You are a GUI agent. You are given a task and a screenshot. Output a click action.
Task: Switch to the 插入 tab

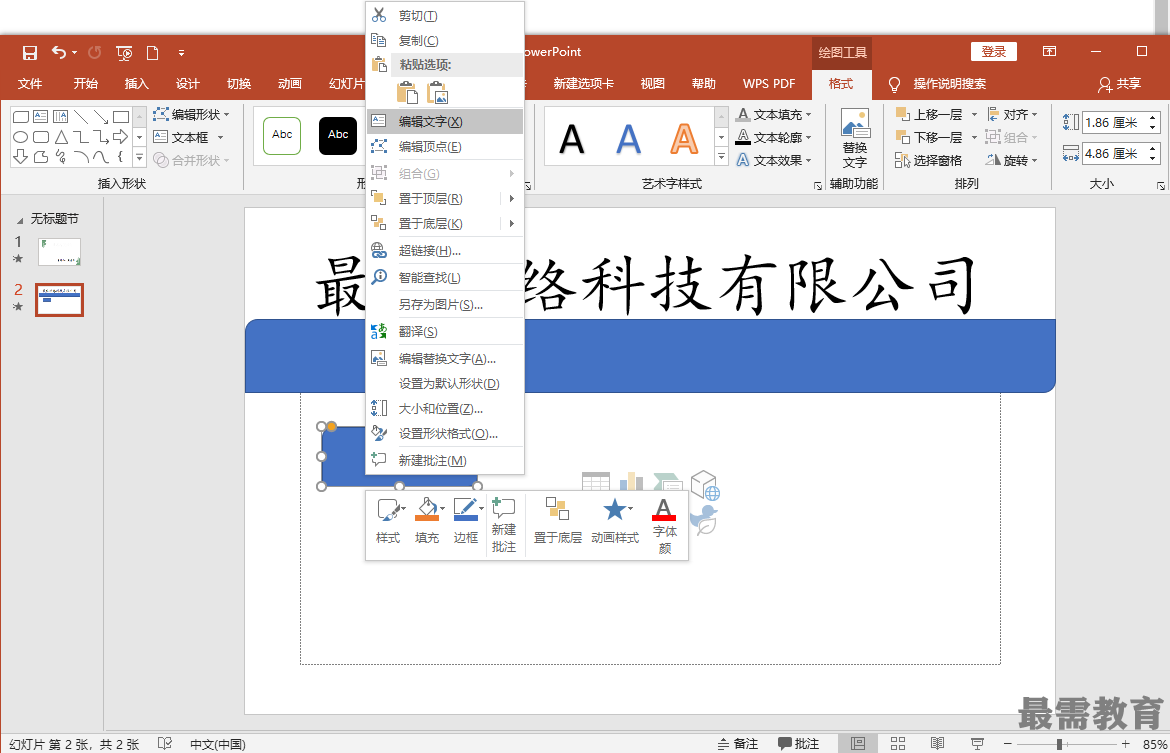tap(137, 84)
